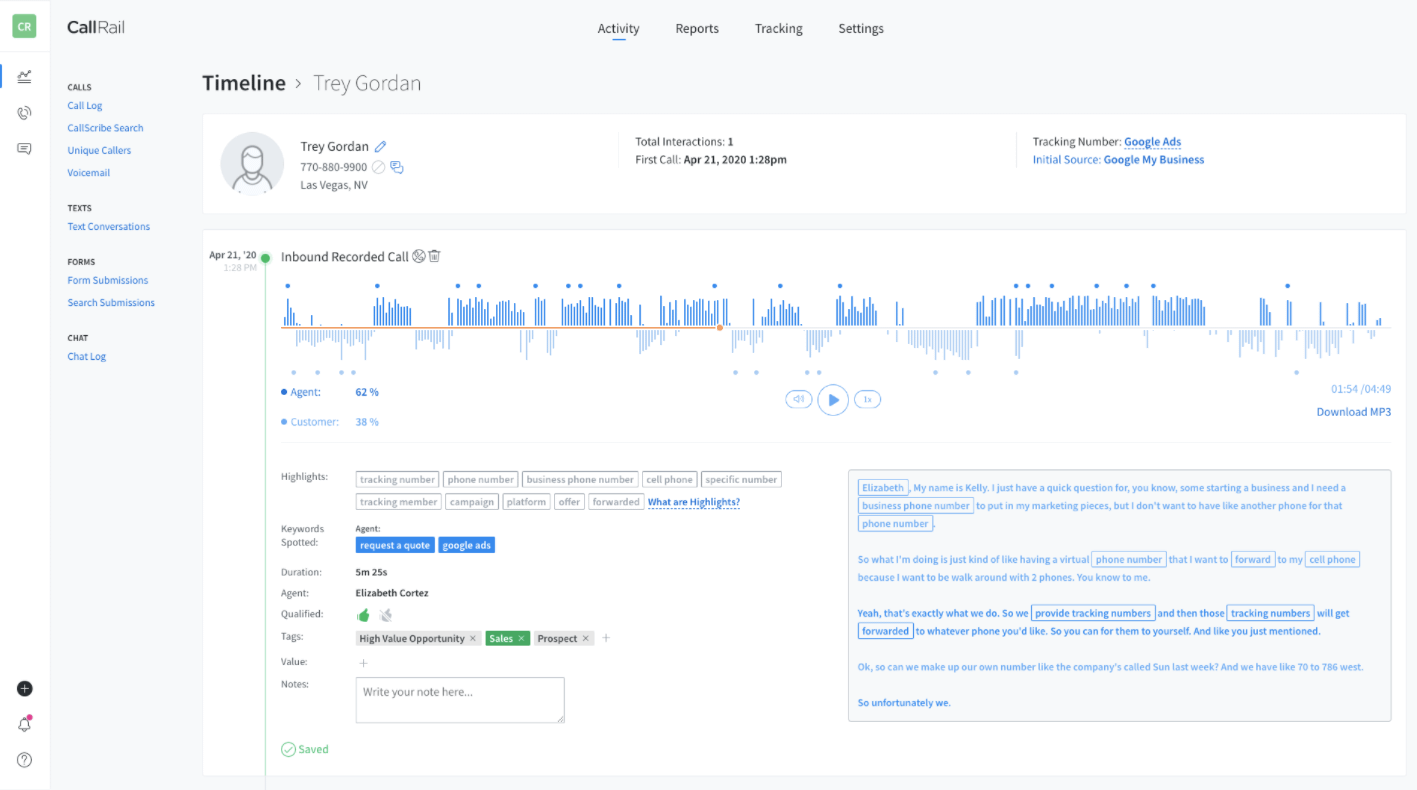Open the 1x playback speed selector

point(867,399)
